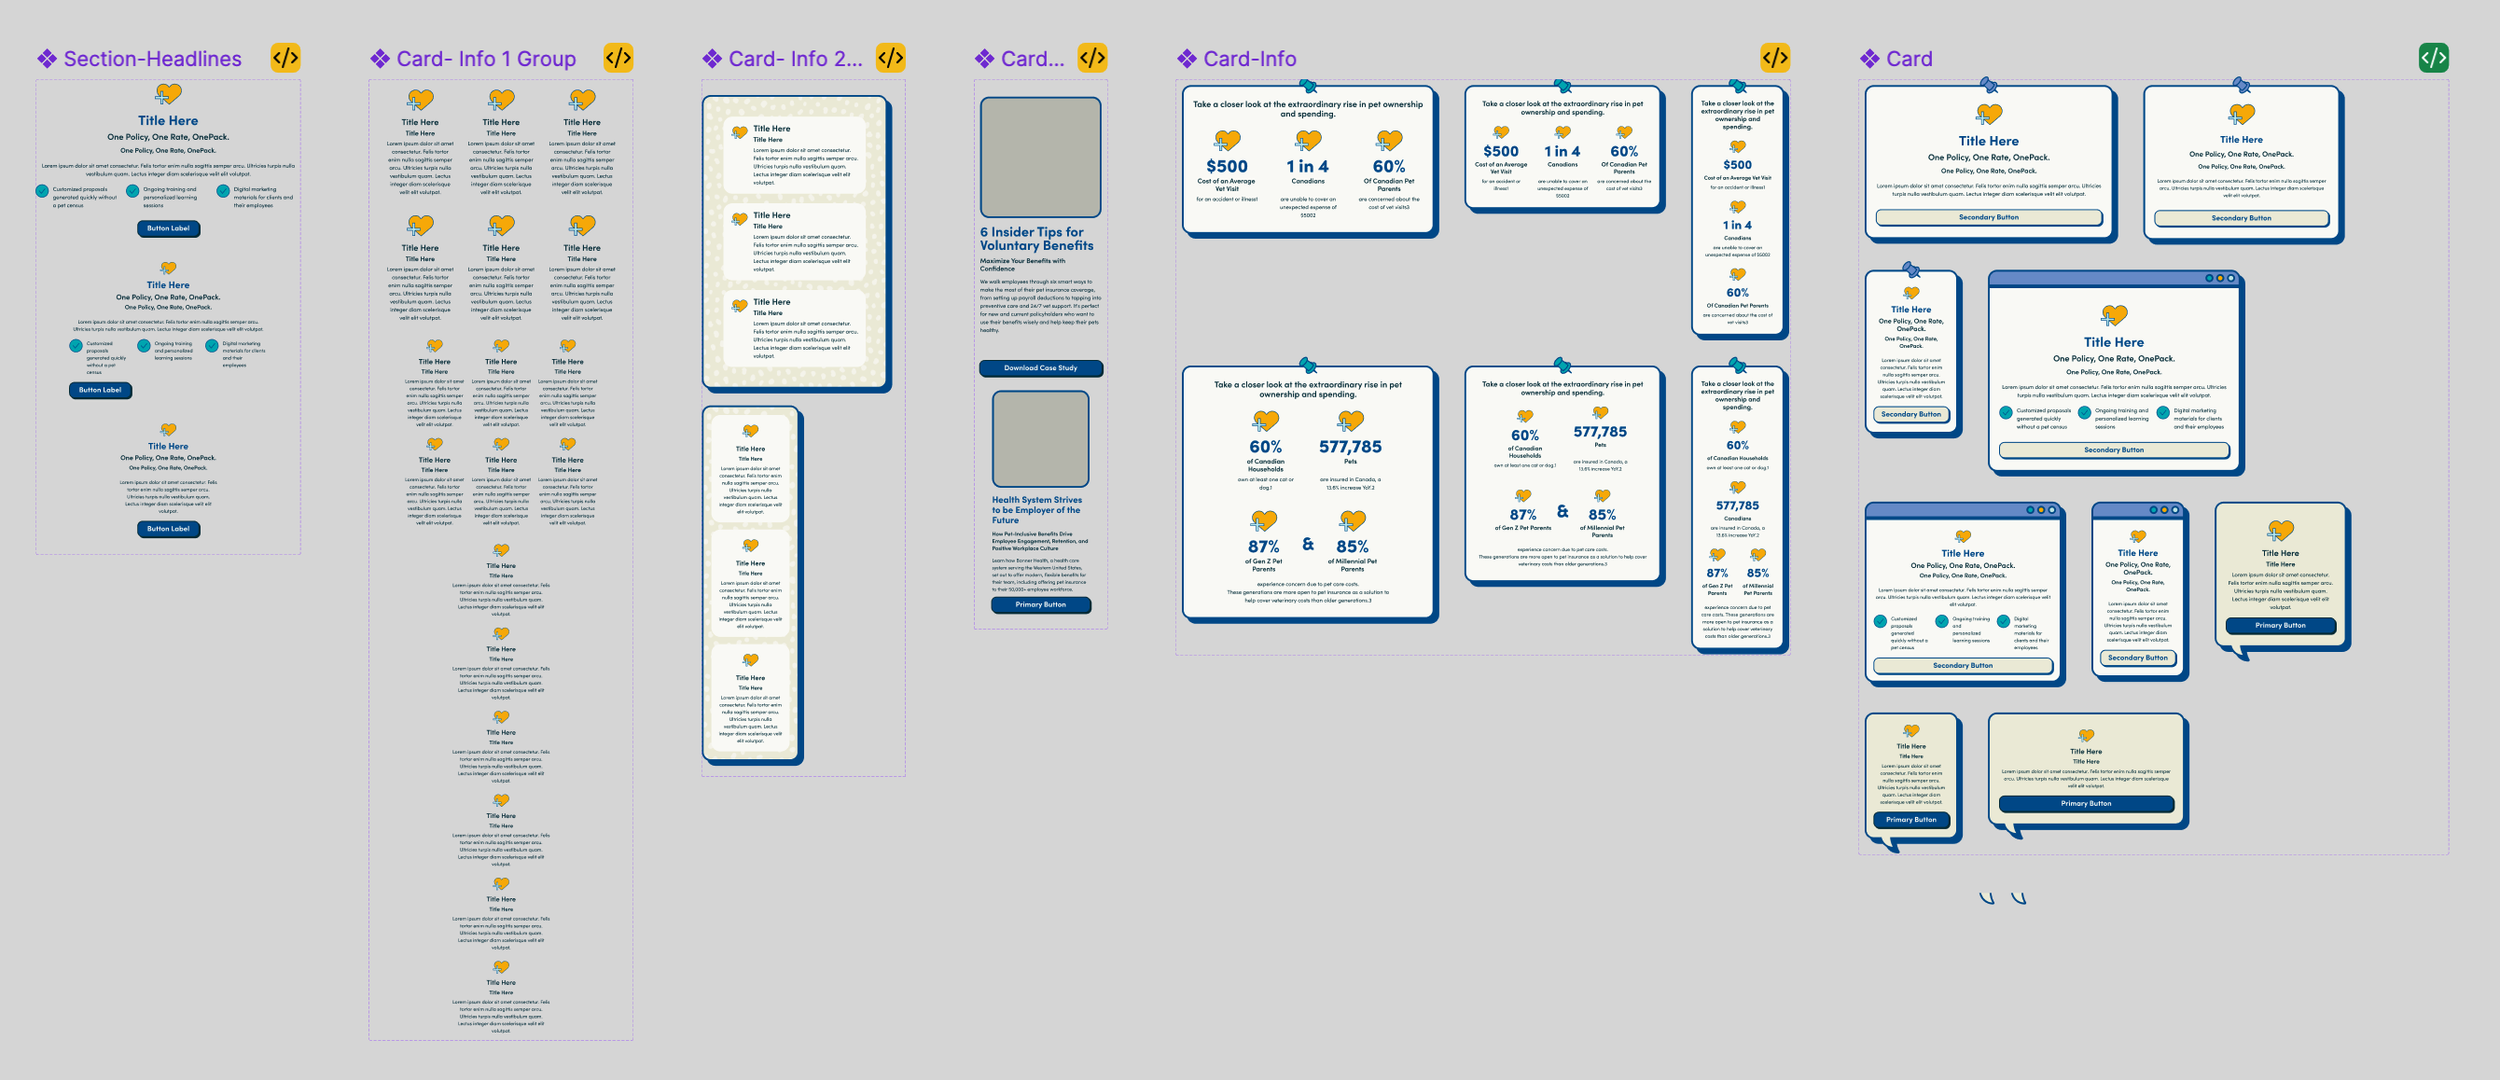Click code icon beside Card-Info title
The height and width of the screenshot is (1080, 2500).
coord(1775,58)
